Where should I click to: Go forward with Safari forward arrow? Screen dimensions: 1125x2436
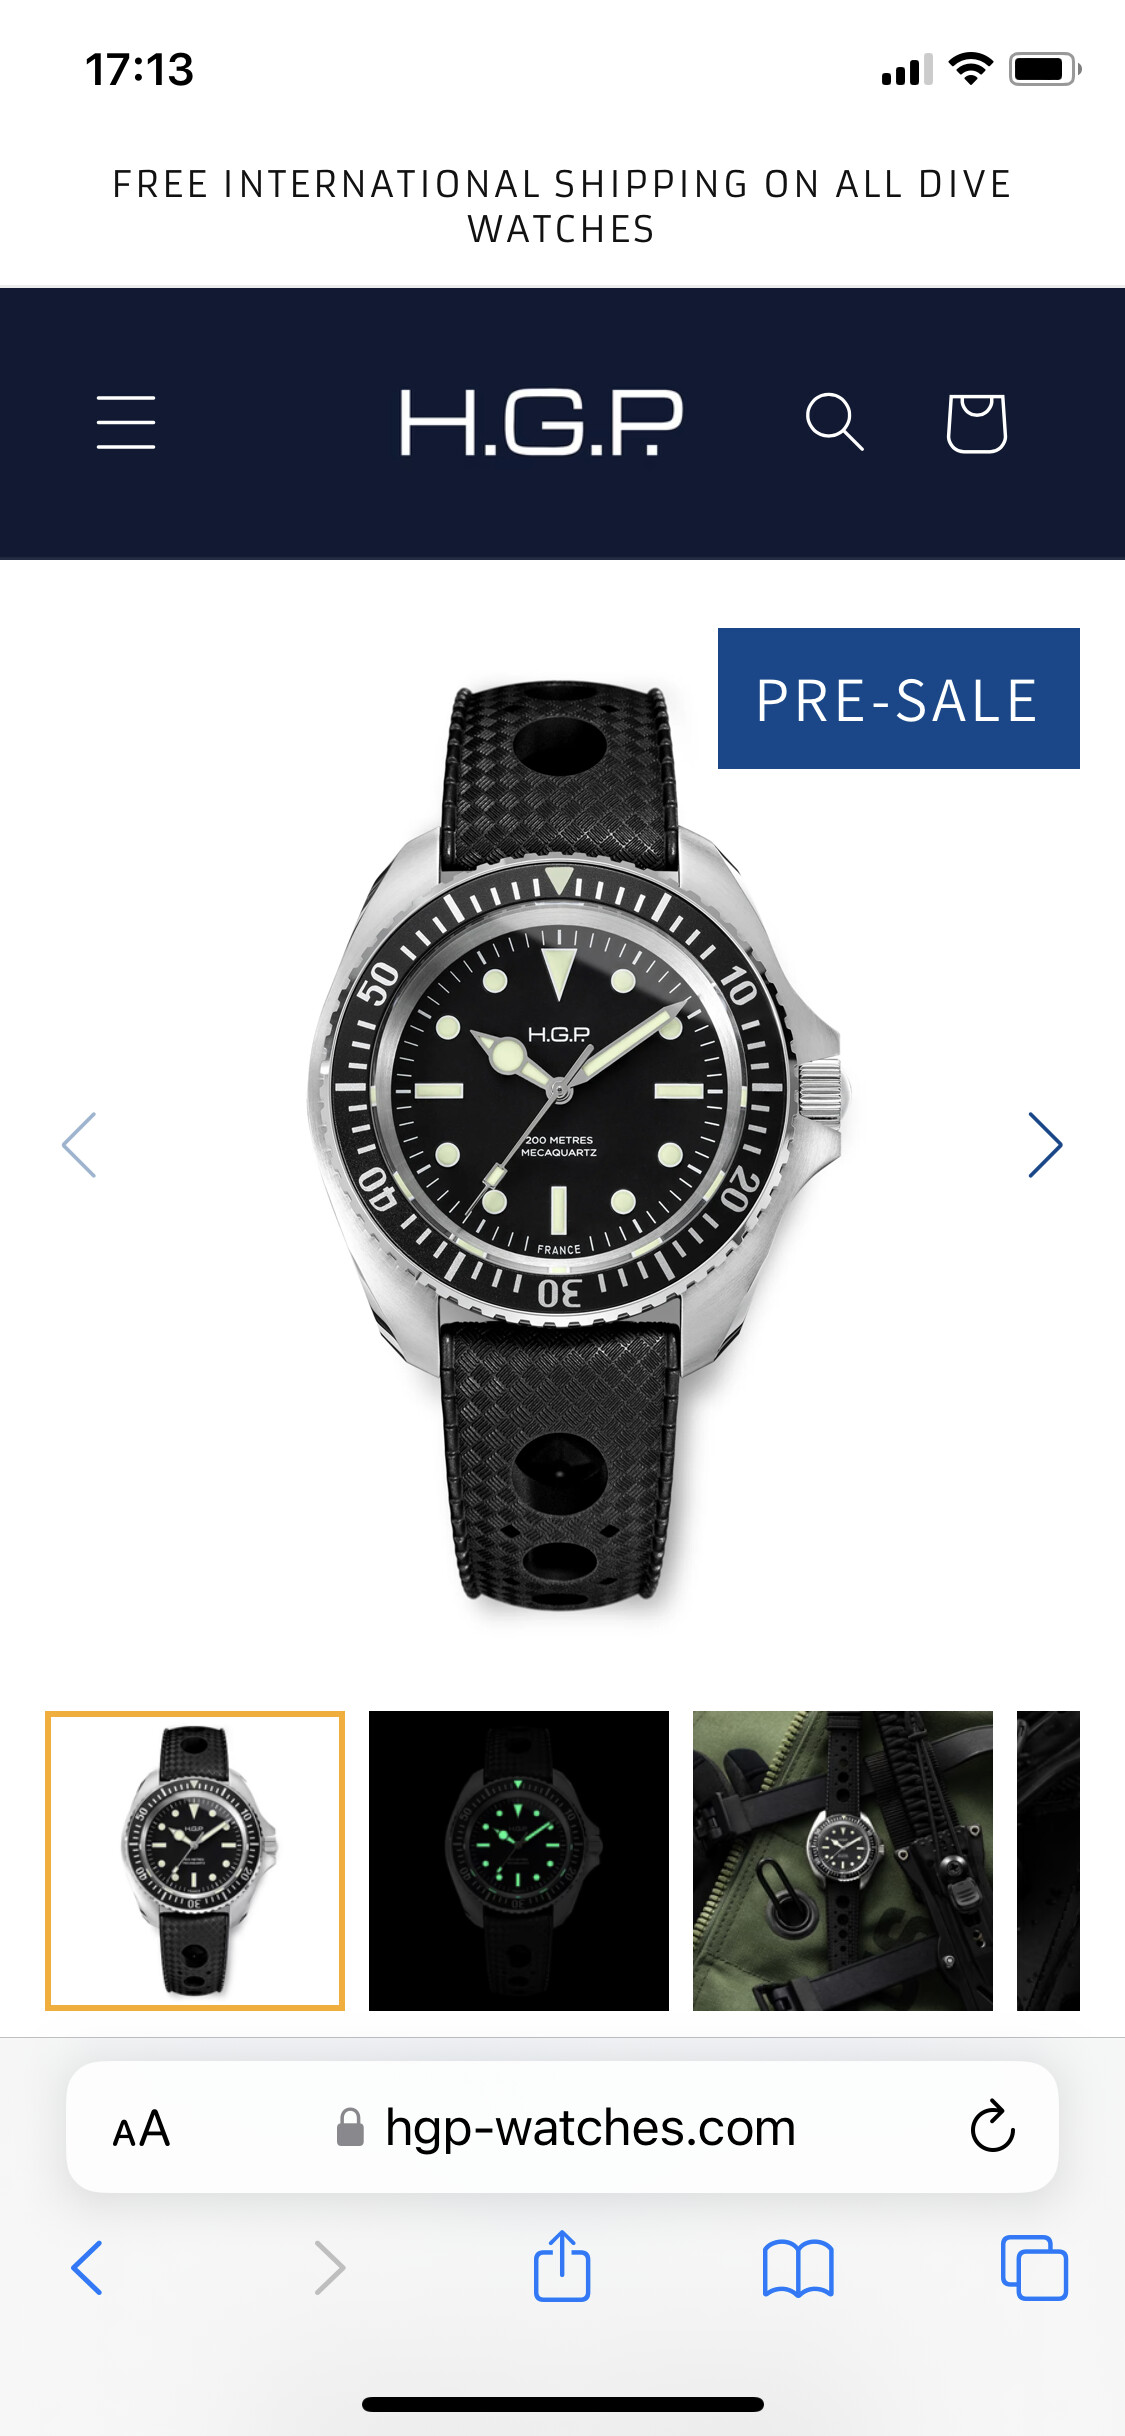click(x=330, y=2267)
